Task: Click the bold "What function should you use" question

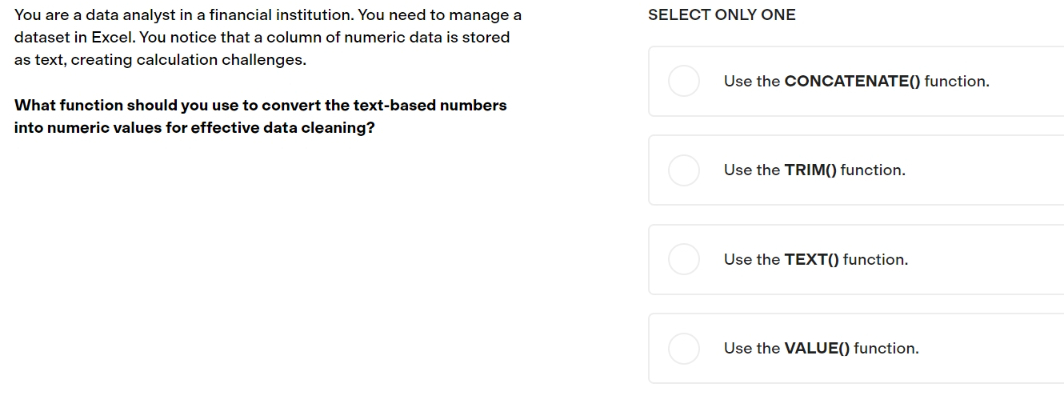Action: (261, 117)
